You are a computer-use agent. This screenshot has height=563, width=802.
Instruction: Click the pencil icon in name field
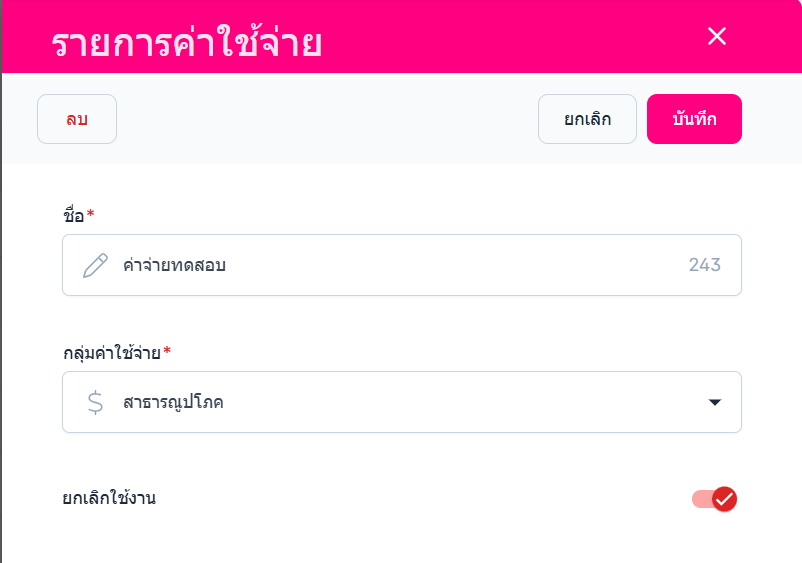(95, 265)
